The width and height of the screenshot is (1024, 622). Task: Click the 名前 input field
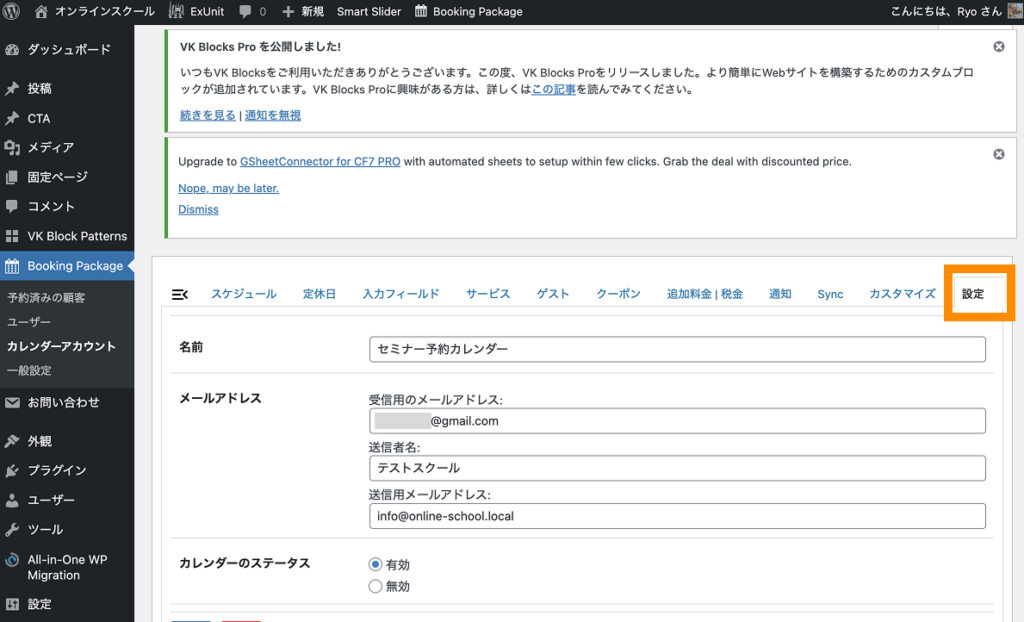[x=676, y=349]
